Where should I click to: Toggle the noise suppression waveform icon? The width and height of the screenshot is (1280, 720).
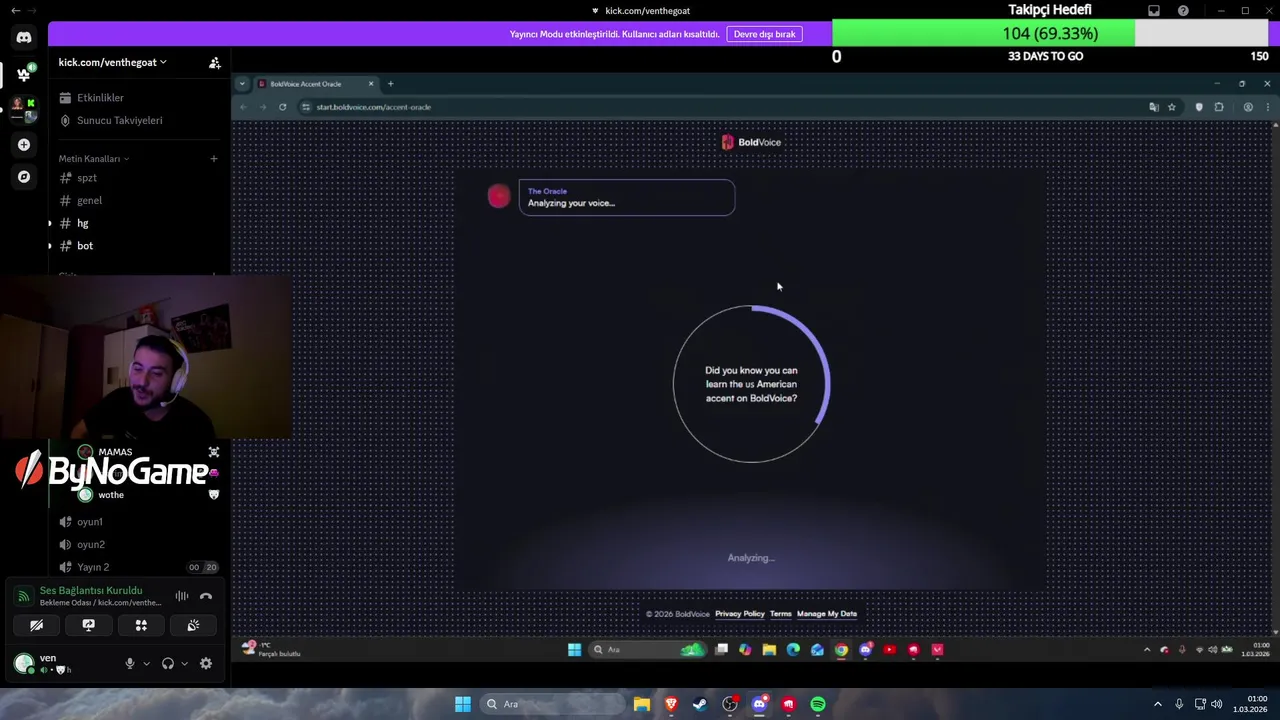182,596
